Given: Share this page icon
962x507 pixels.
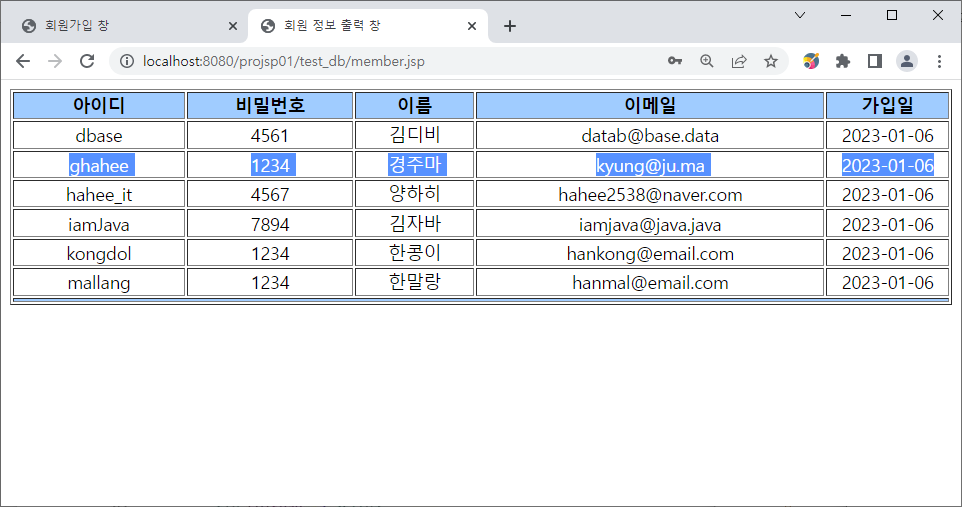Looking at the screenshot, I should coord(739,61).
